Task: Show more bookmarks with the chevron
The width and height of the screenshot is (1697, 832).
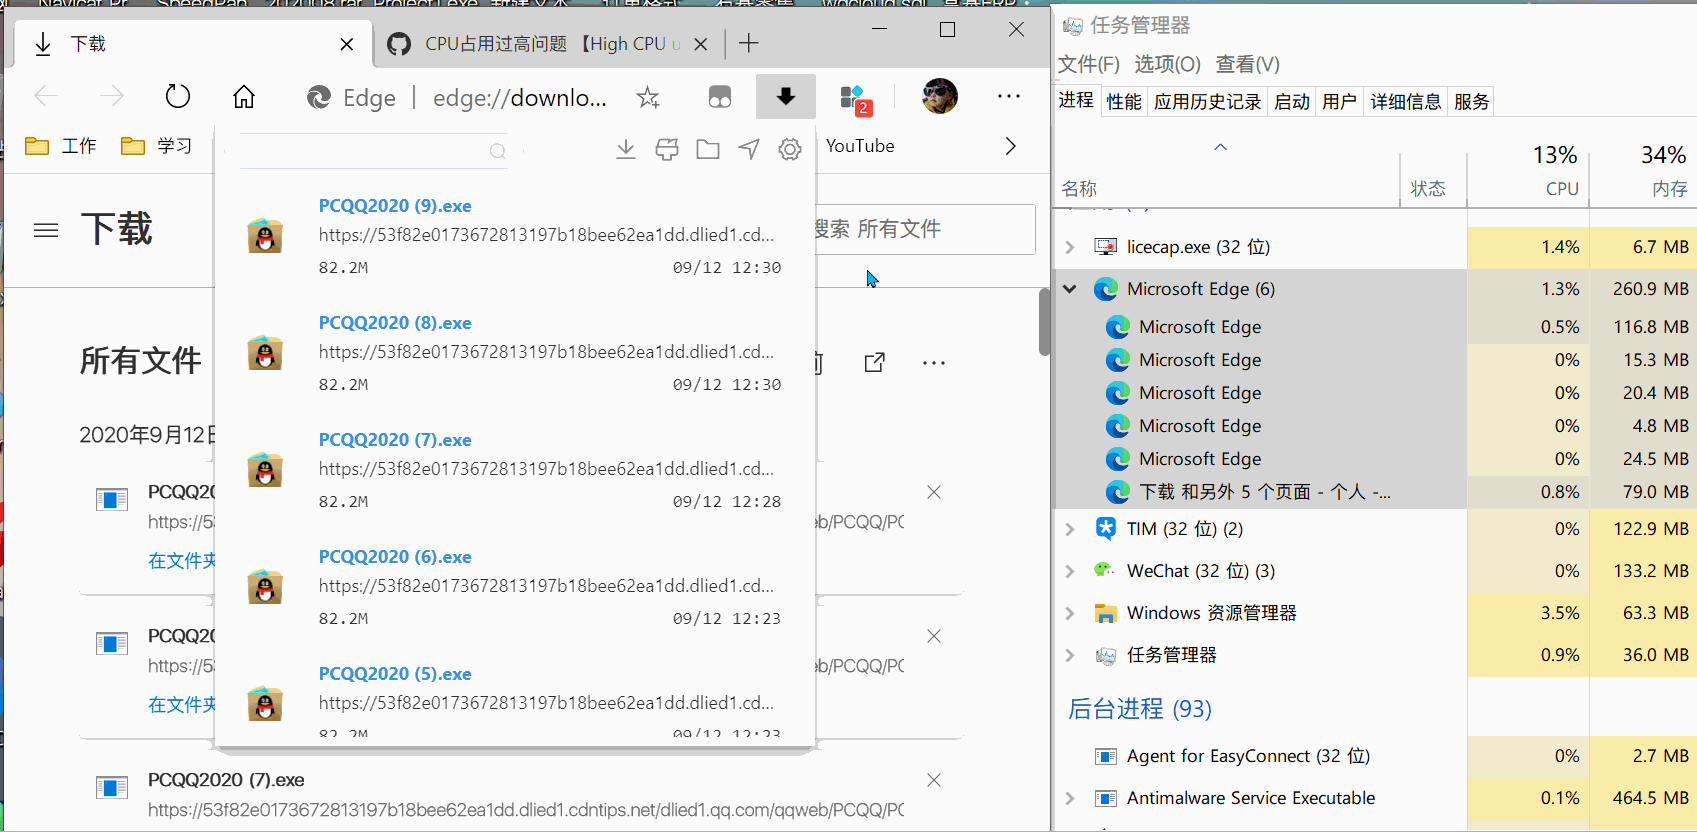Action: [x=1010, y=146]
